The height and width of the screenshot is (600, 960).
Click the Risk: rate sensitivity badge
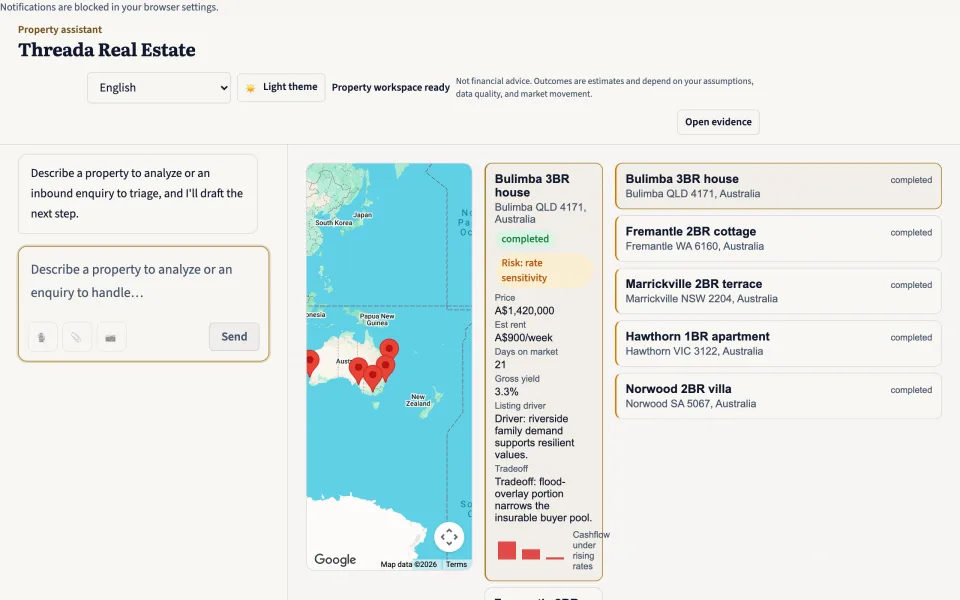(x=544, y=270)
